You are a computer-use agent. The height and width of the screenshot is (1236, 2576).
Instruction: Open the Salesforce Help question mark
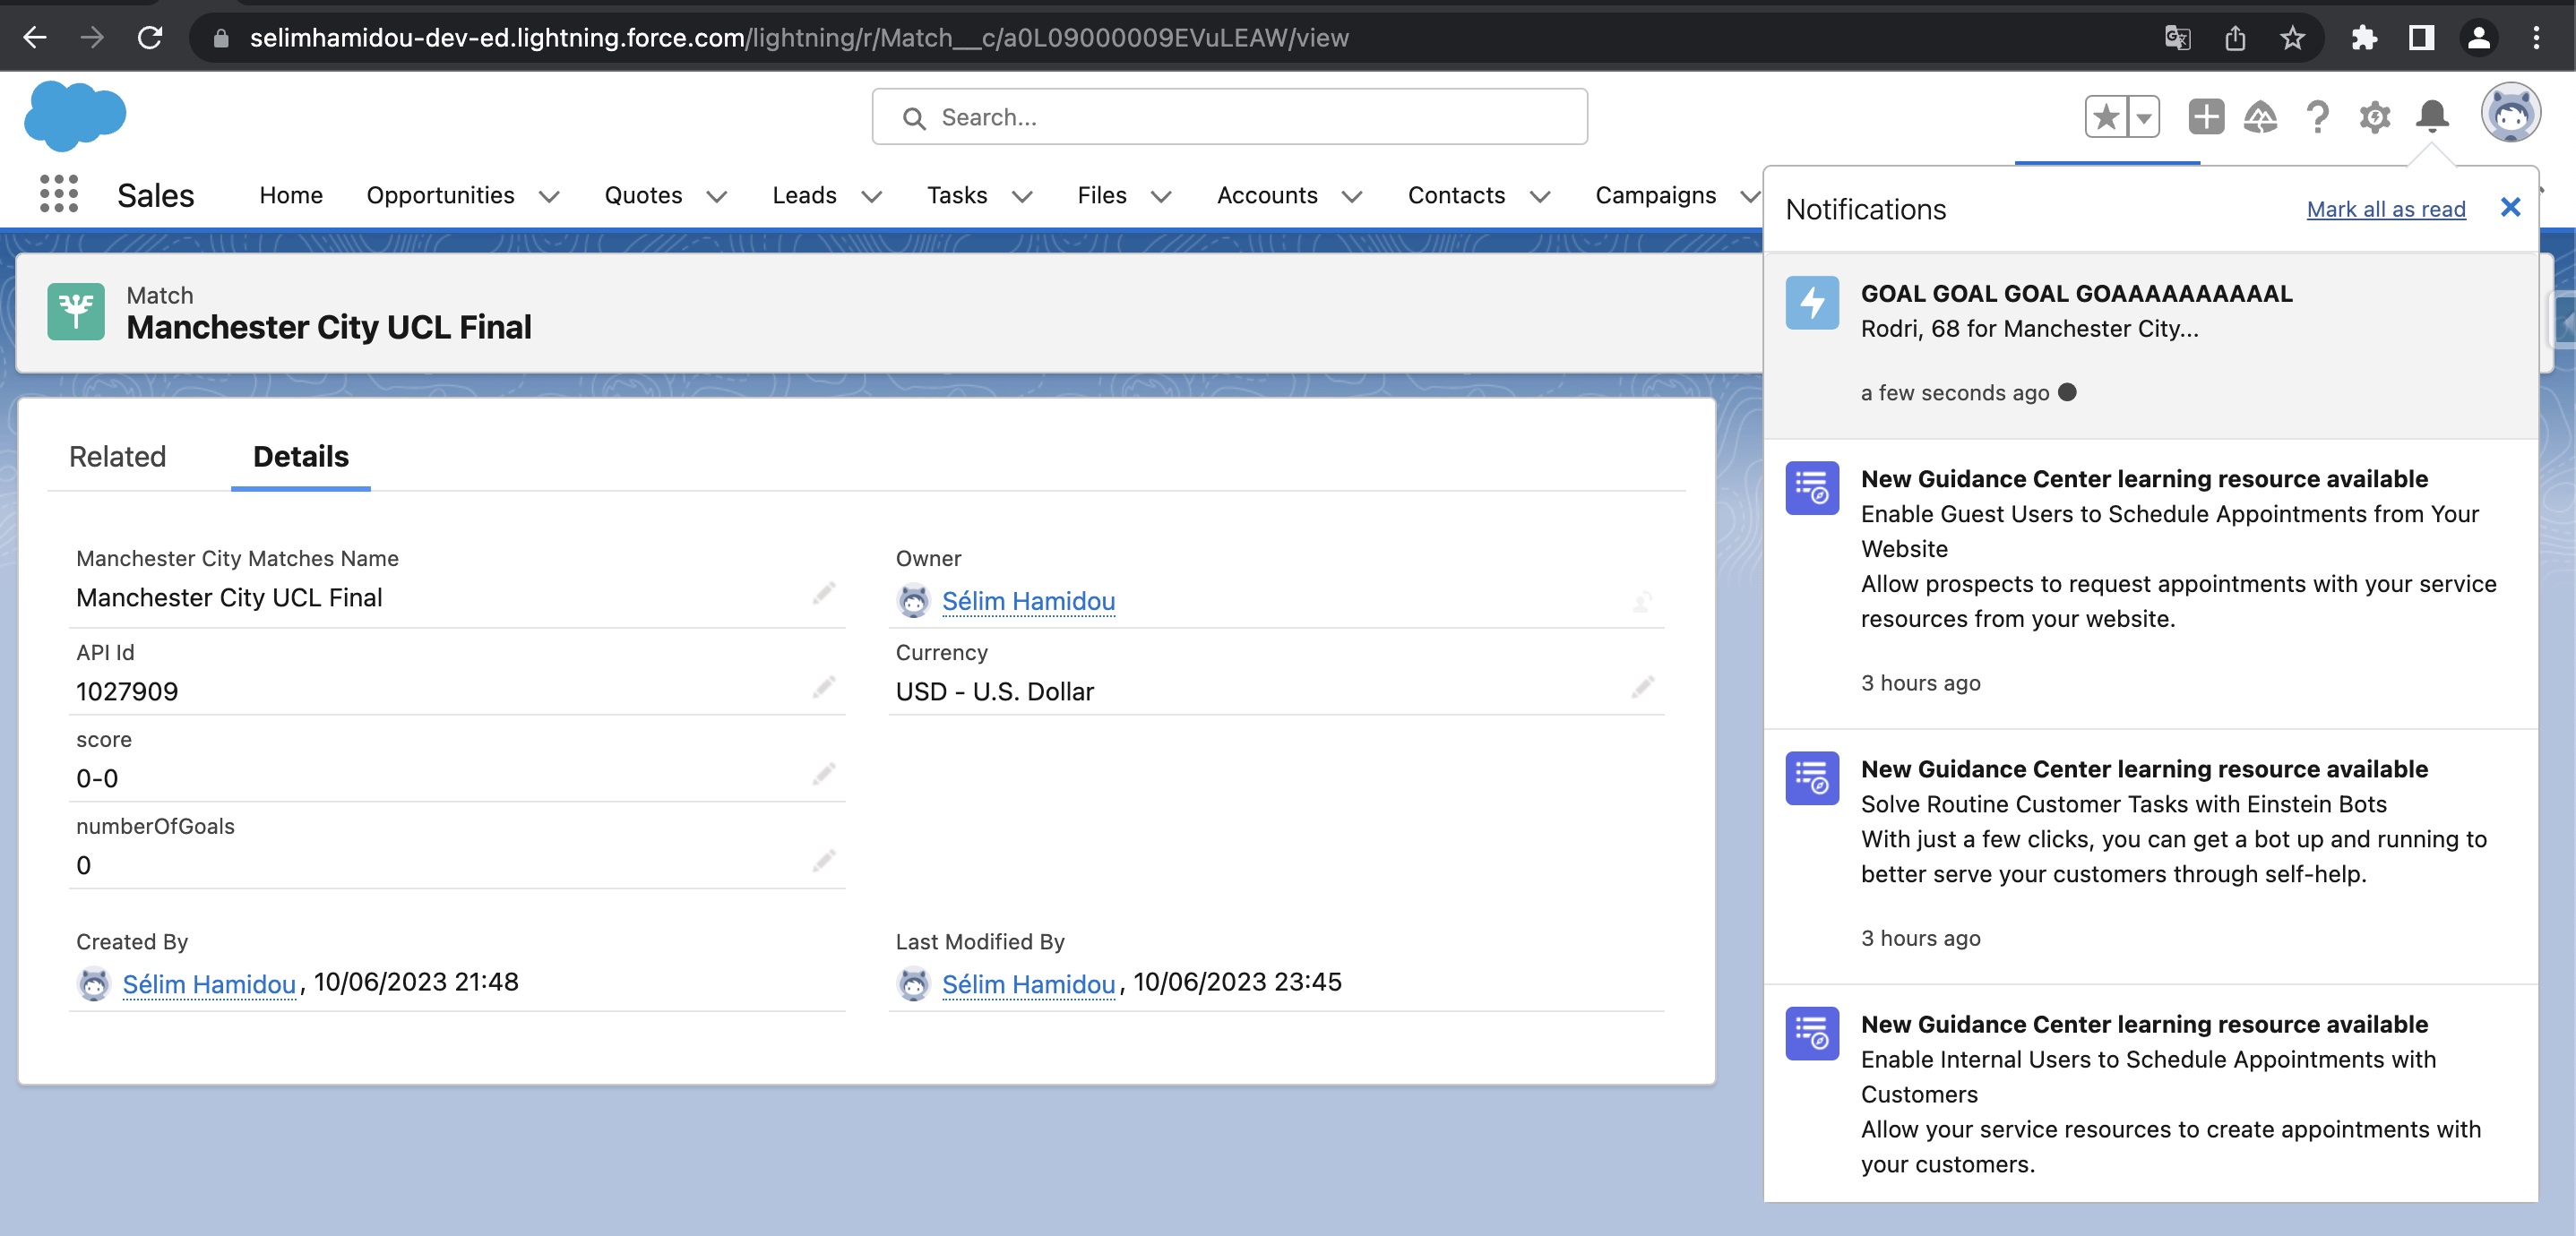click(x=2317, y=117)
